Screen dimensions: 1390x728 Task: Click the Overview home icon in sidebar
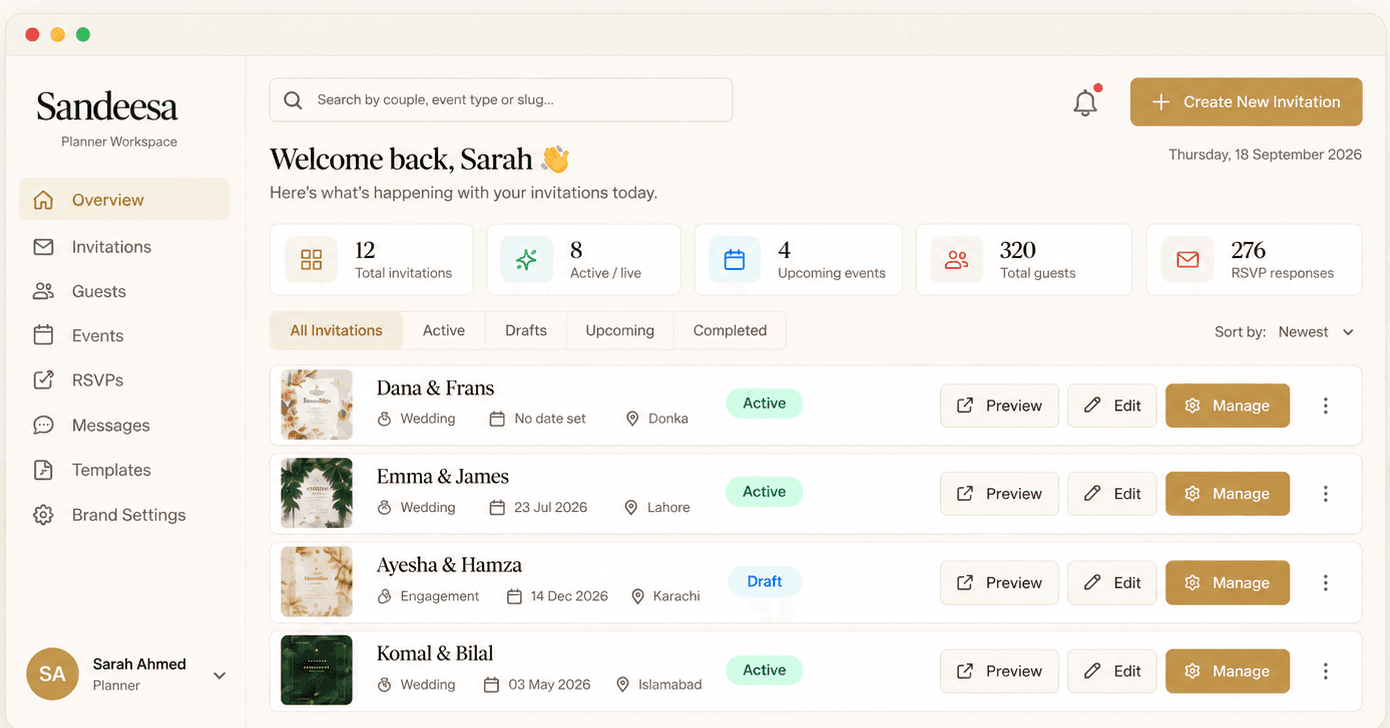tap(43, 200)
